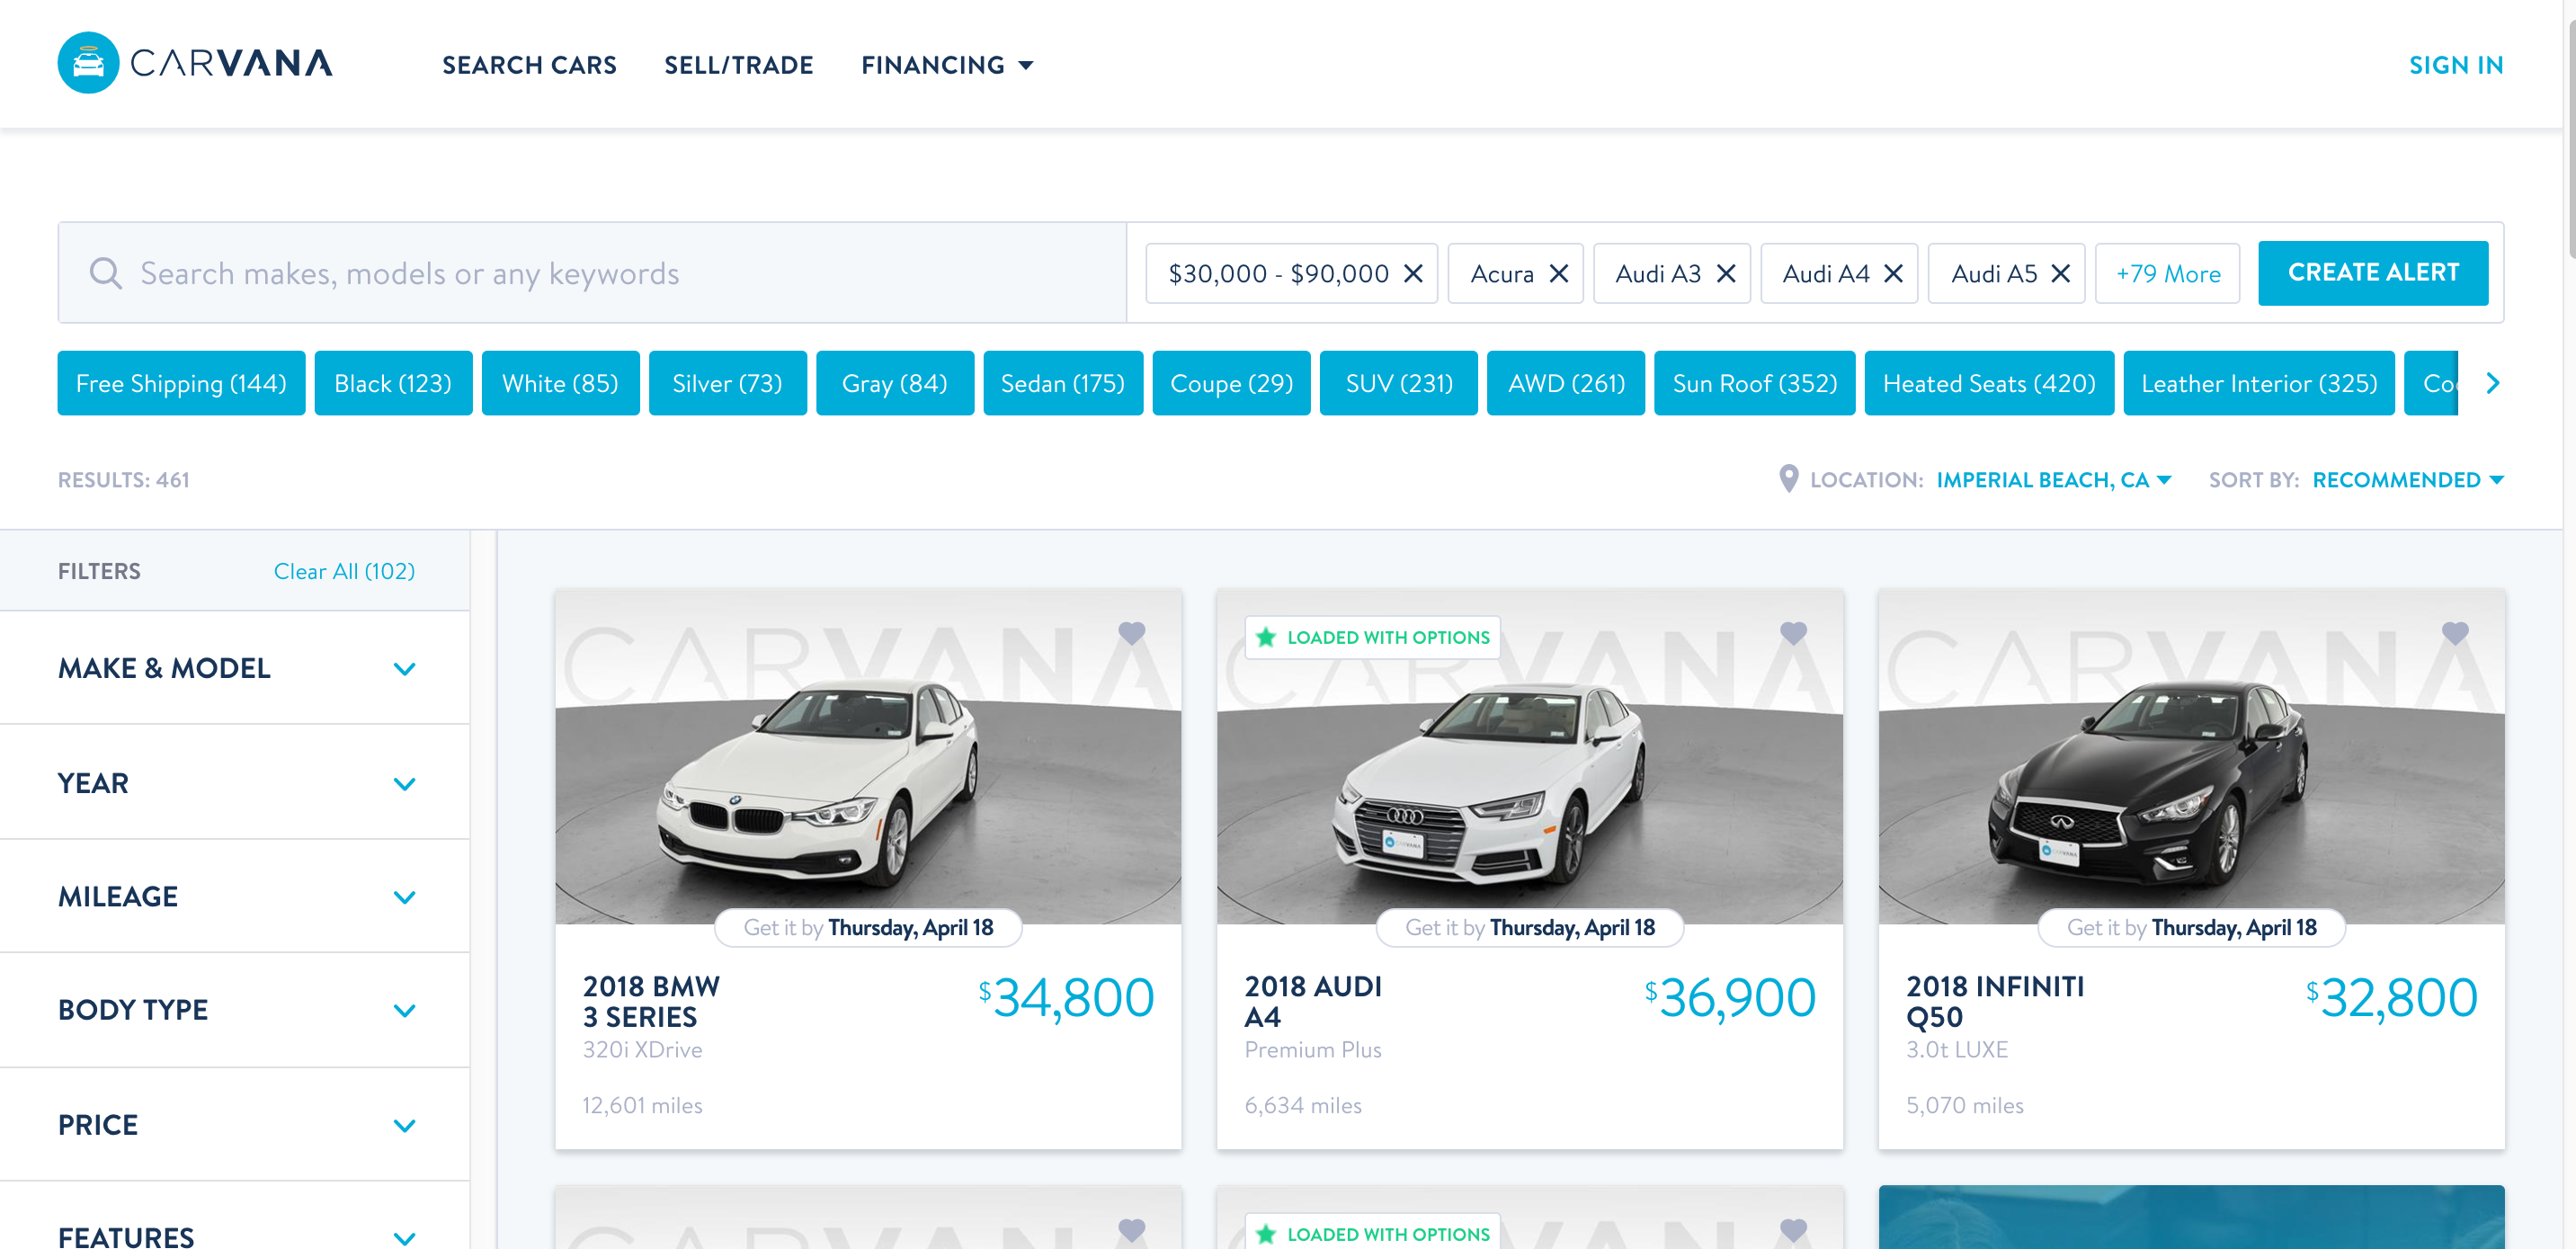This screenshot has height=1249, width=2576.
Task: Go to Search Cars
Action: tap(529, 65)
